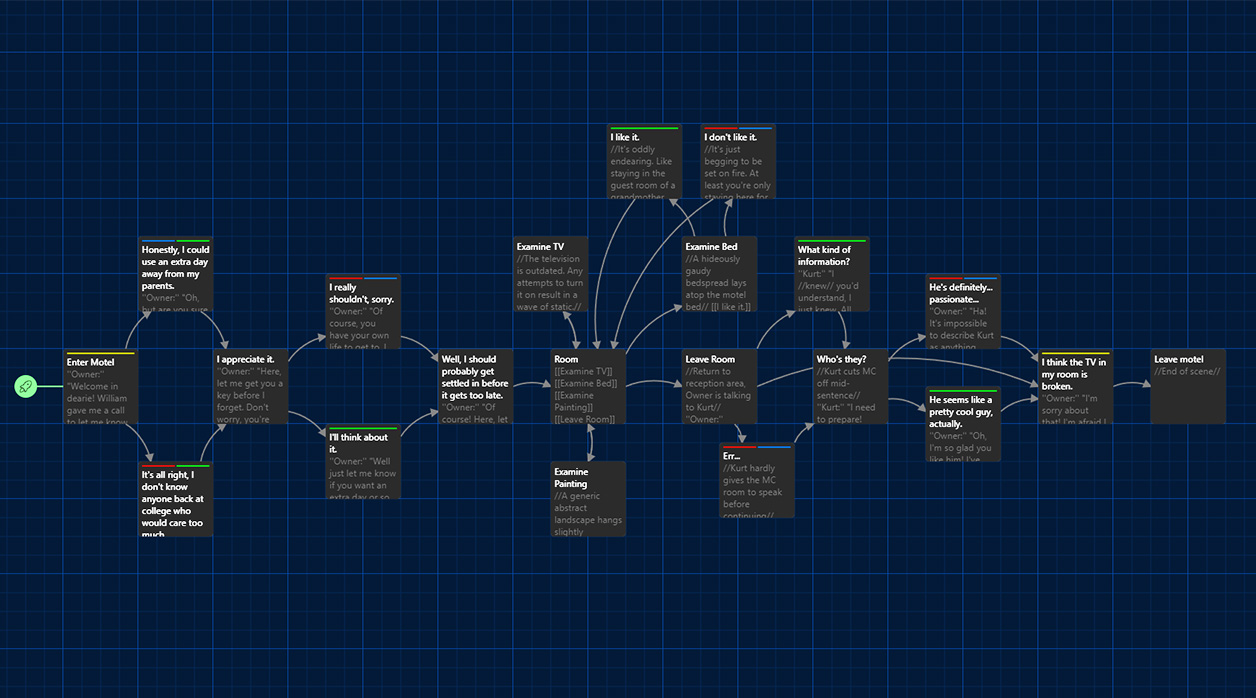This screenshot has width=1256, height=698.
Task: Select the Examine Painting passage
Action: click(x=588, y=499)
